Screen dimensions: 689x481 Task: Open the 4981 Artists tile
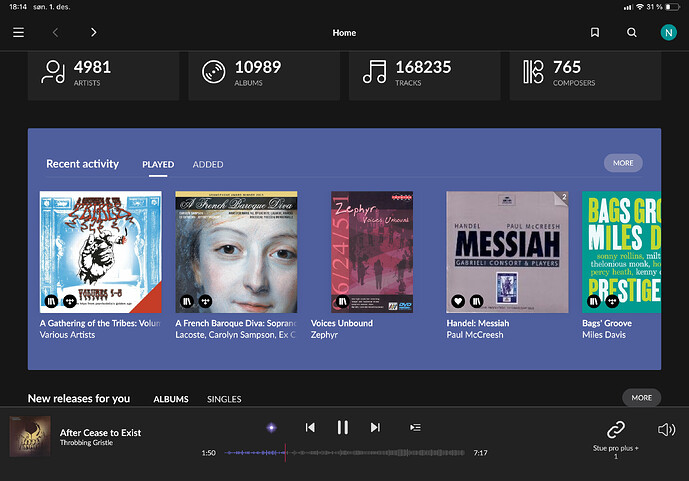(x=104, y=76)
